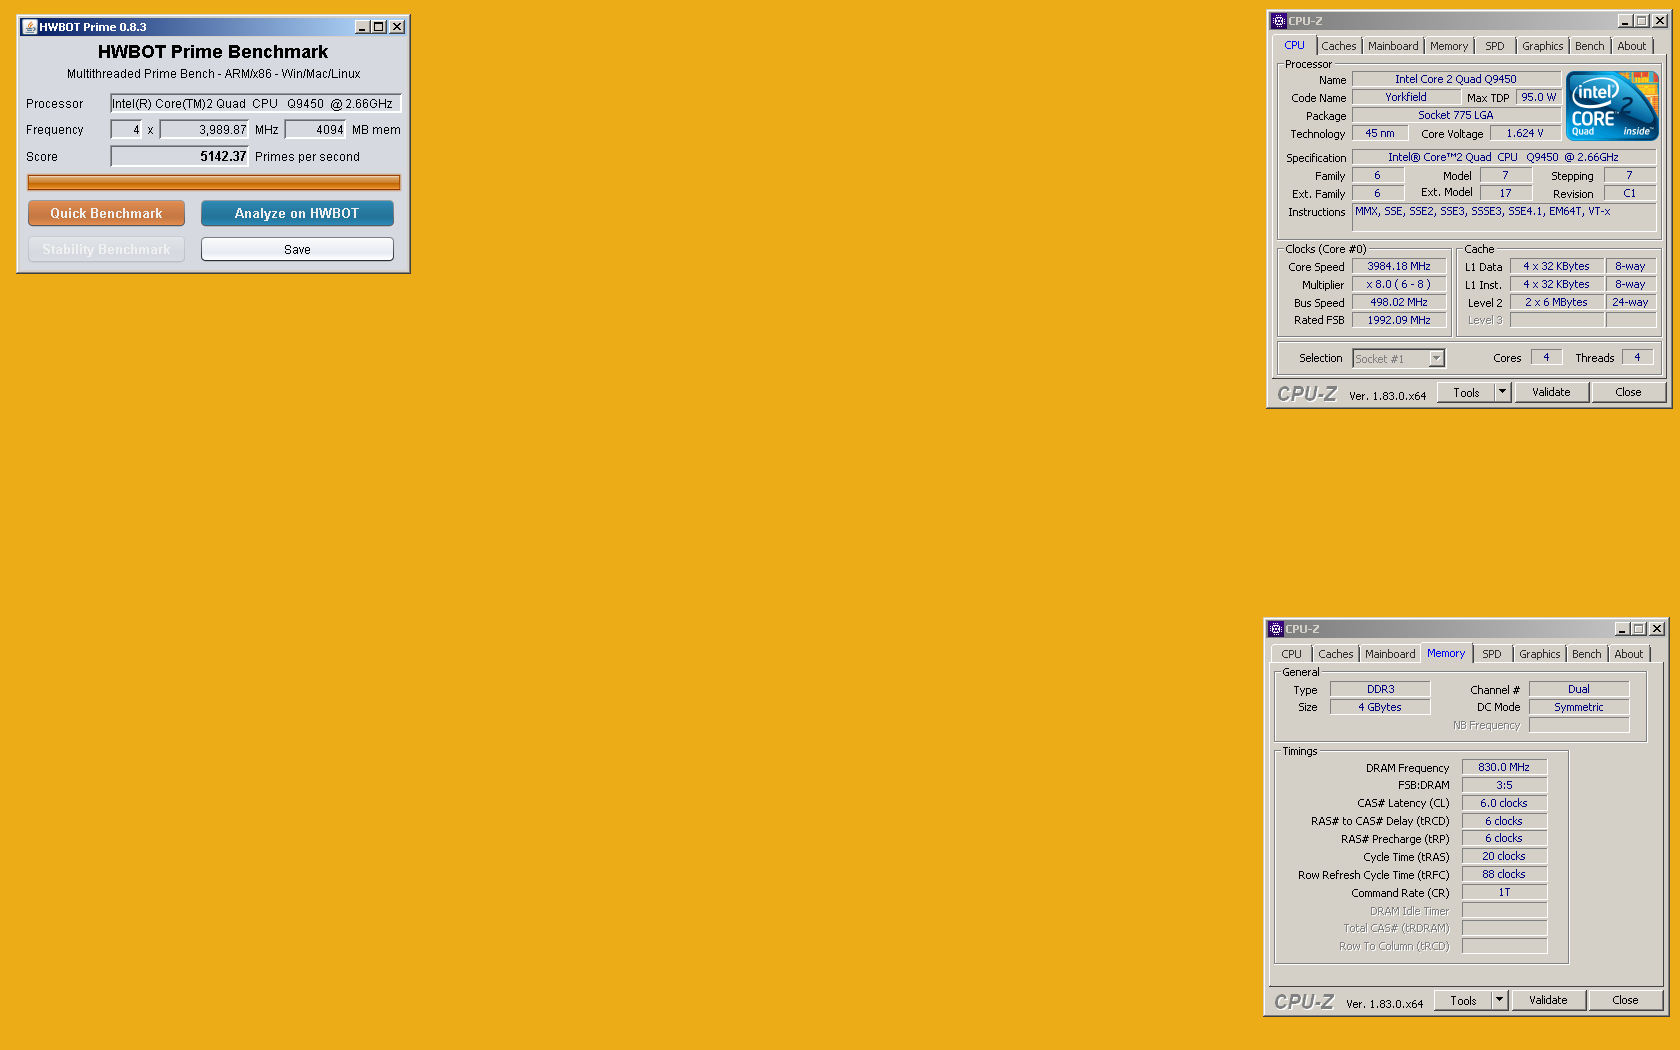Switch to Caches tab in bottom CPU-Z window

tap(1336, 654)
